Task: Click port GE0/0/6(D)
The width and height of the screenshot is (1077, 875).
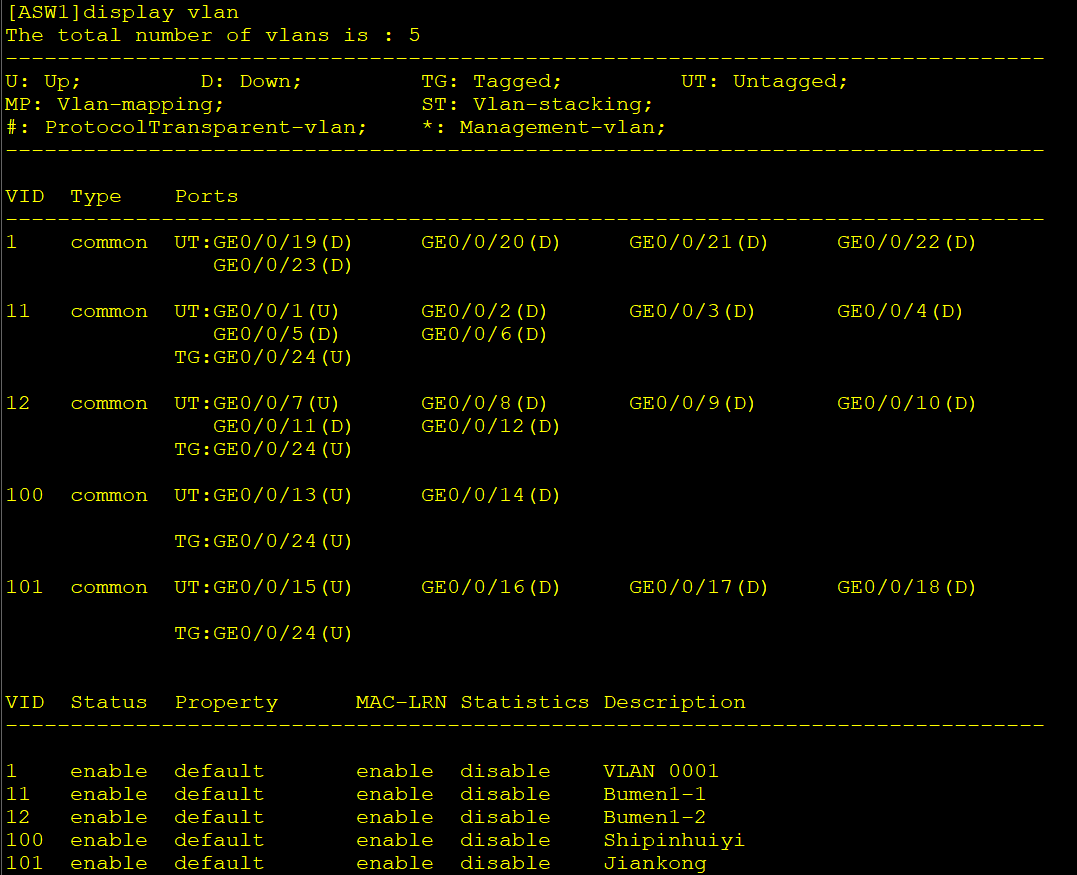Action: [484, 334]
